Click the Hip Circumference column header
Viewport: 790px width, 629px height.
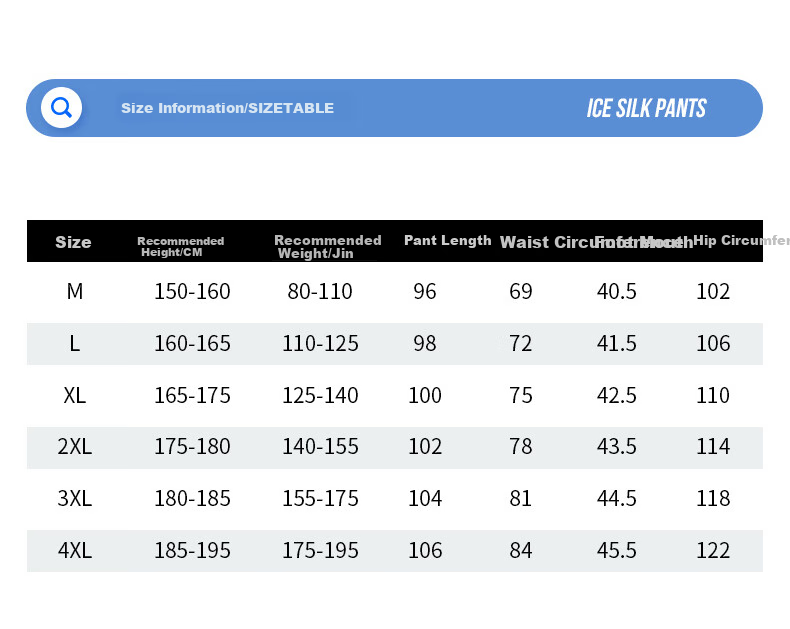[x=741, y=240]
